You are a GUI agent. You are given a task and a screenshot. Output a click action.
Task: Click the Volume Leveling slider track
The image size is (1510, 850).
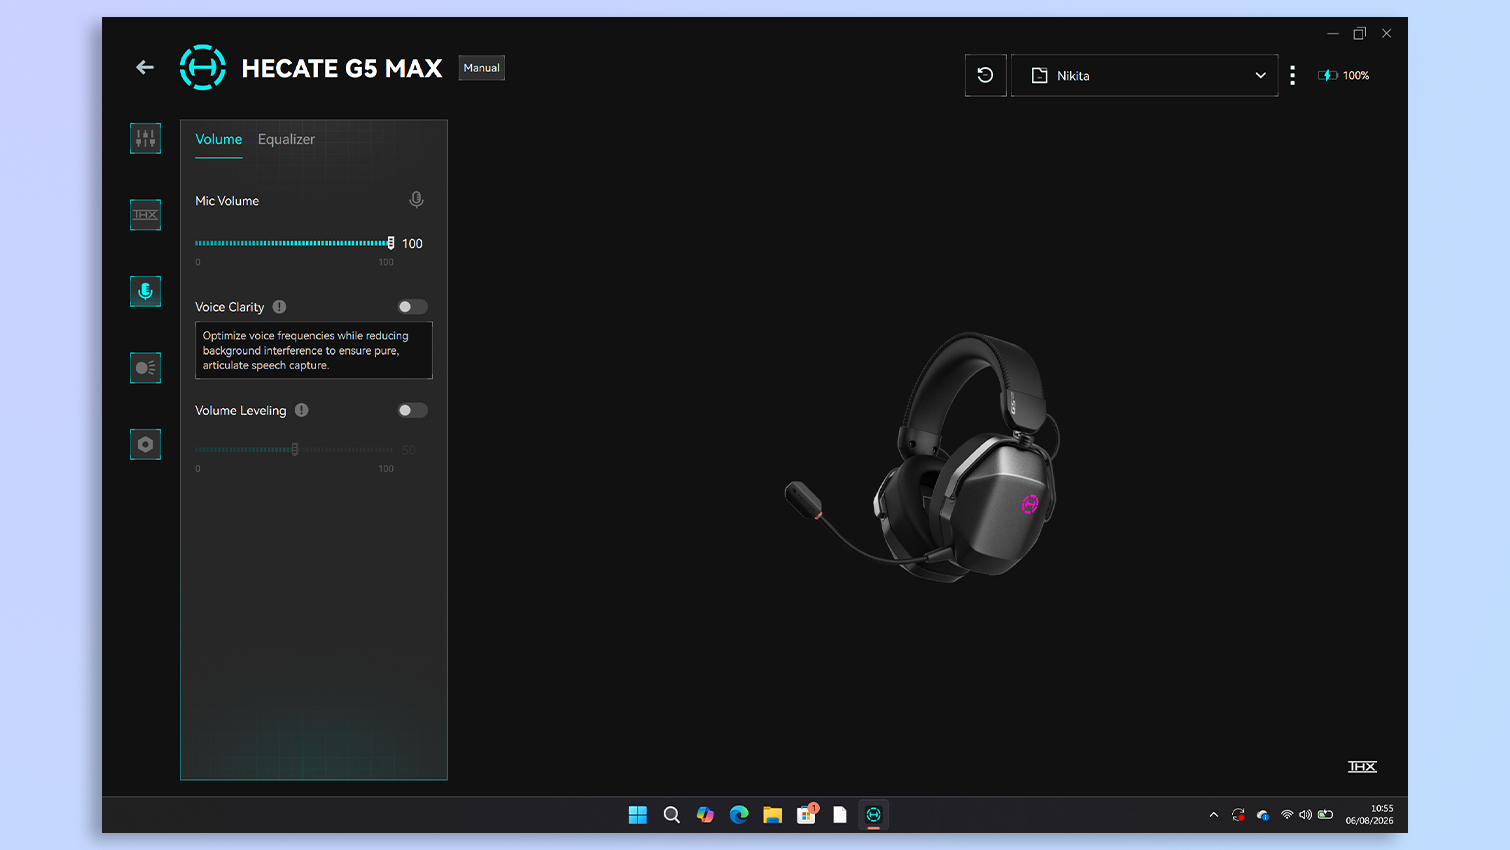[294, 450]
